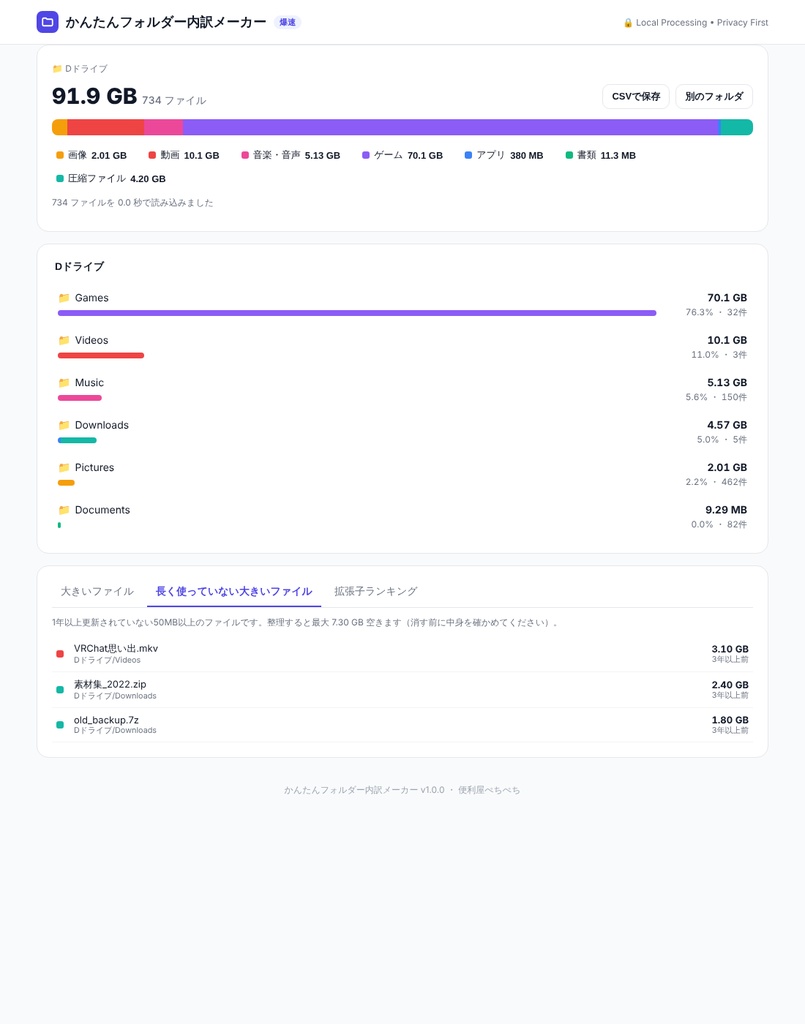Click the purple folder app logo icon
805x1024 pixels.
click(47, 22)
